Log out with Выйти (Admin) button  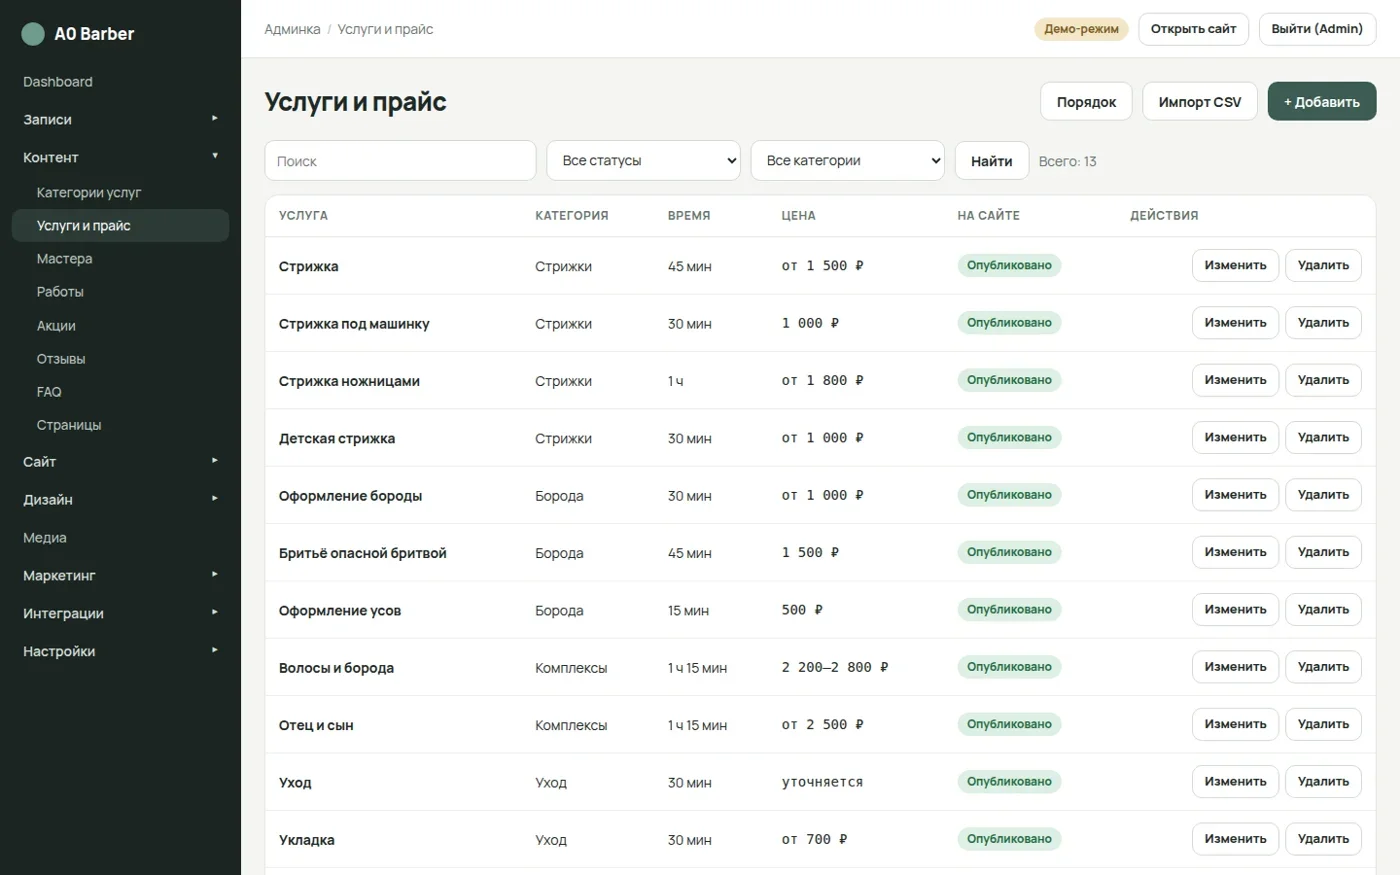1317,29
